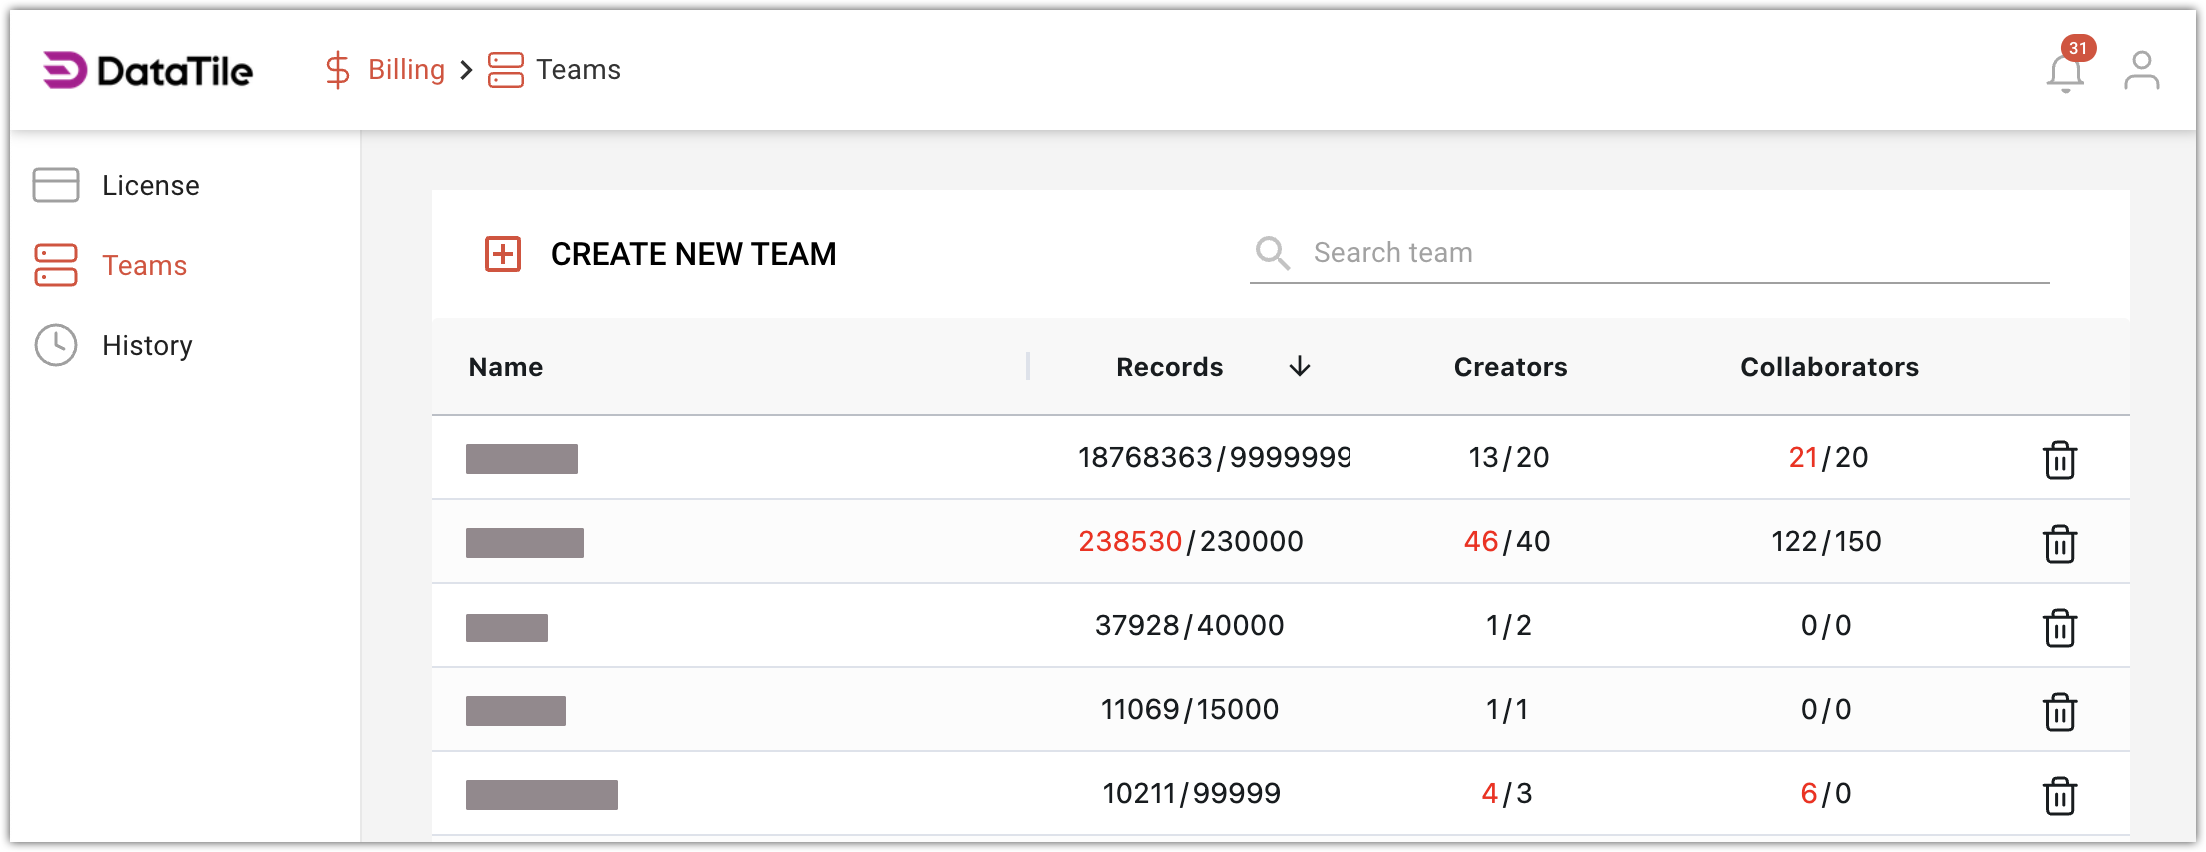2206x852 pixels.
Task: Delete the team with 10211/99999 records
Action: coord(2059,795)
